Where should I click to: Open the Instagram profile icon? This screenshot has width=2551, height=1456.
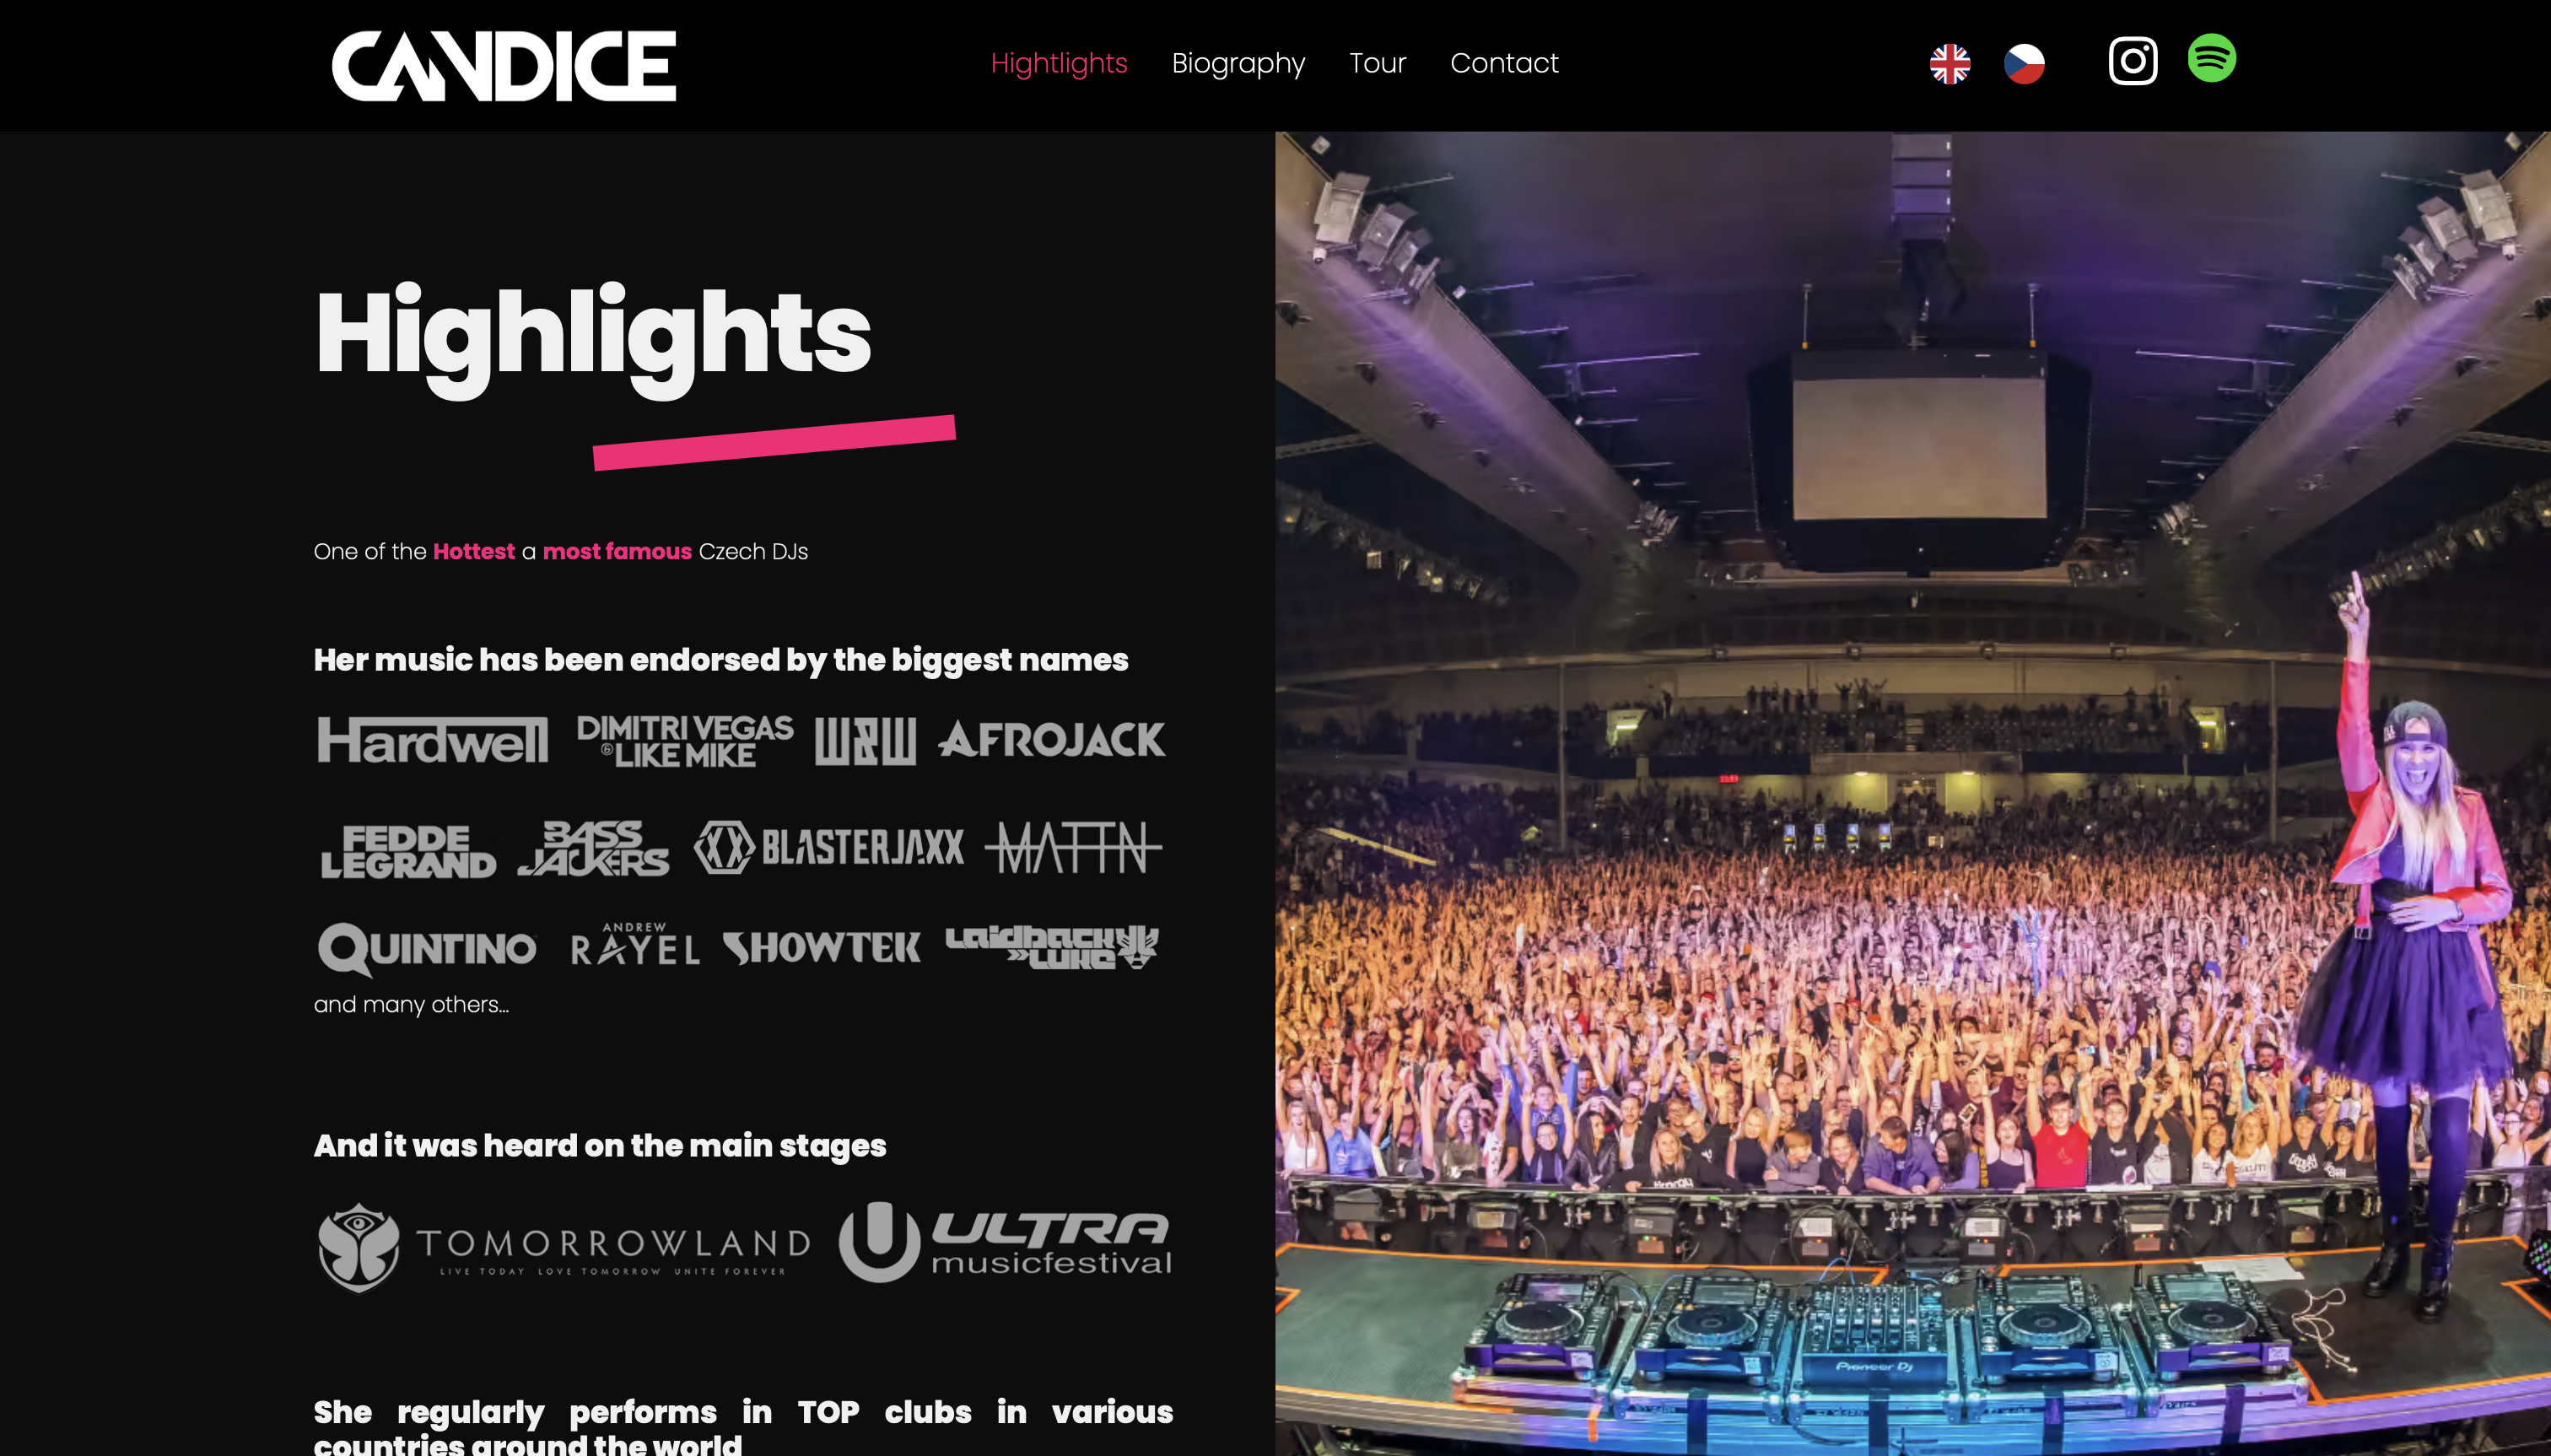(2132, 62)
